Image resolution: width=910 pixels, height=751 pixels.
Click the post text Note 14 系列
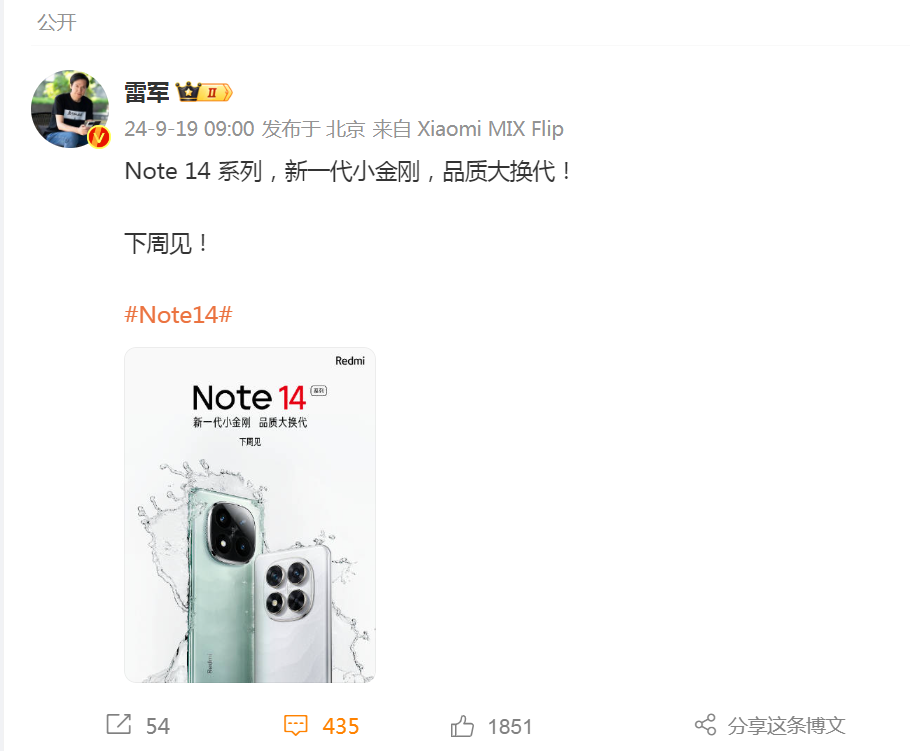pyautogui.click(x=193, y=171)
